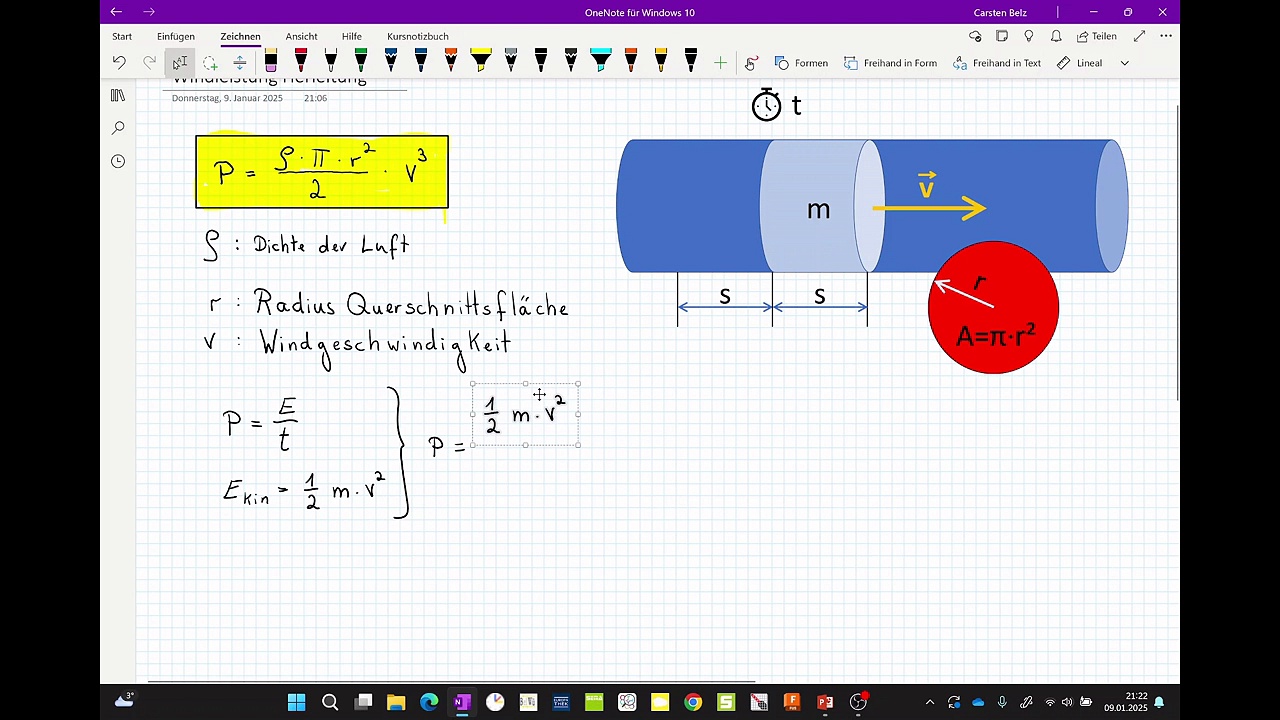Click Freihand in Text button

[x=997, y=63]
